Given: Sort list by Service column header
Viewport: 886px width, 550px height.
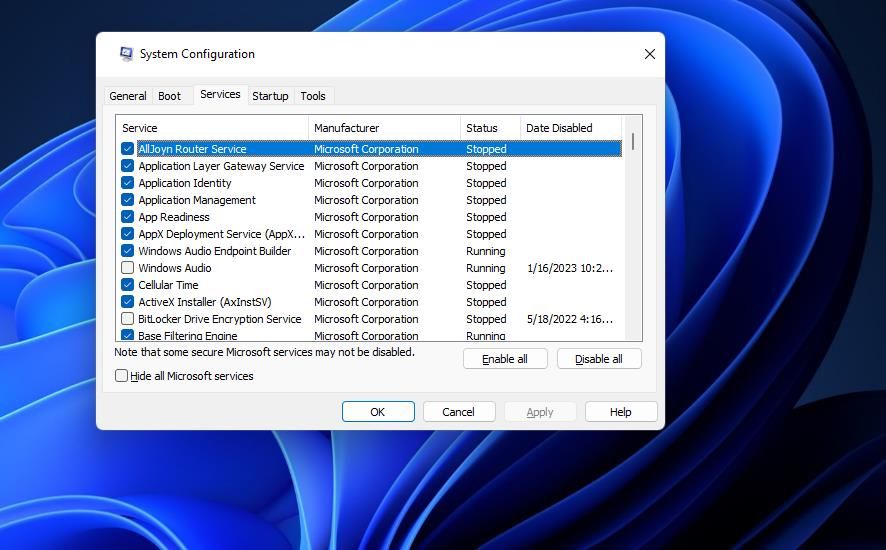Looking at the screenshot, I should pyautogui.click(x=212, y=128).
